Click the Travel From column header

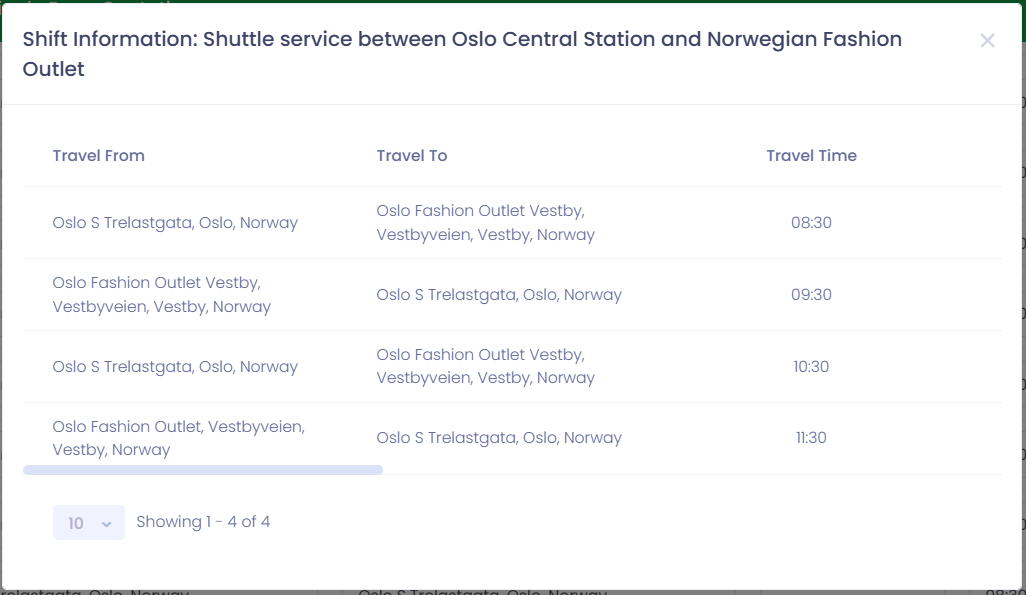pyautogui.click(x=99, y=156)
